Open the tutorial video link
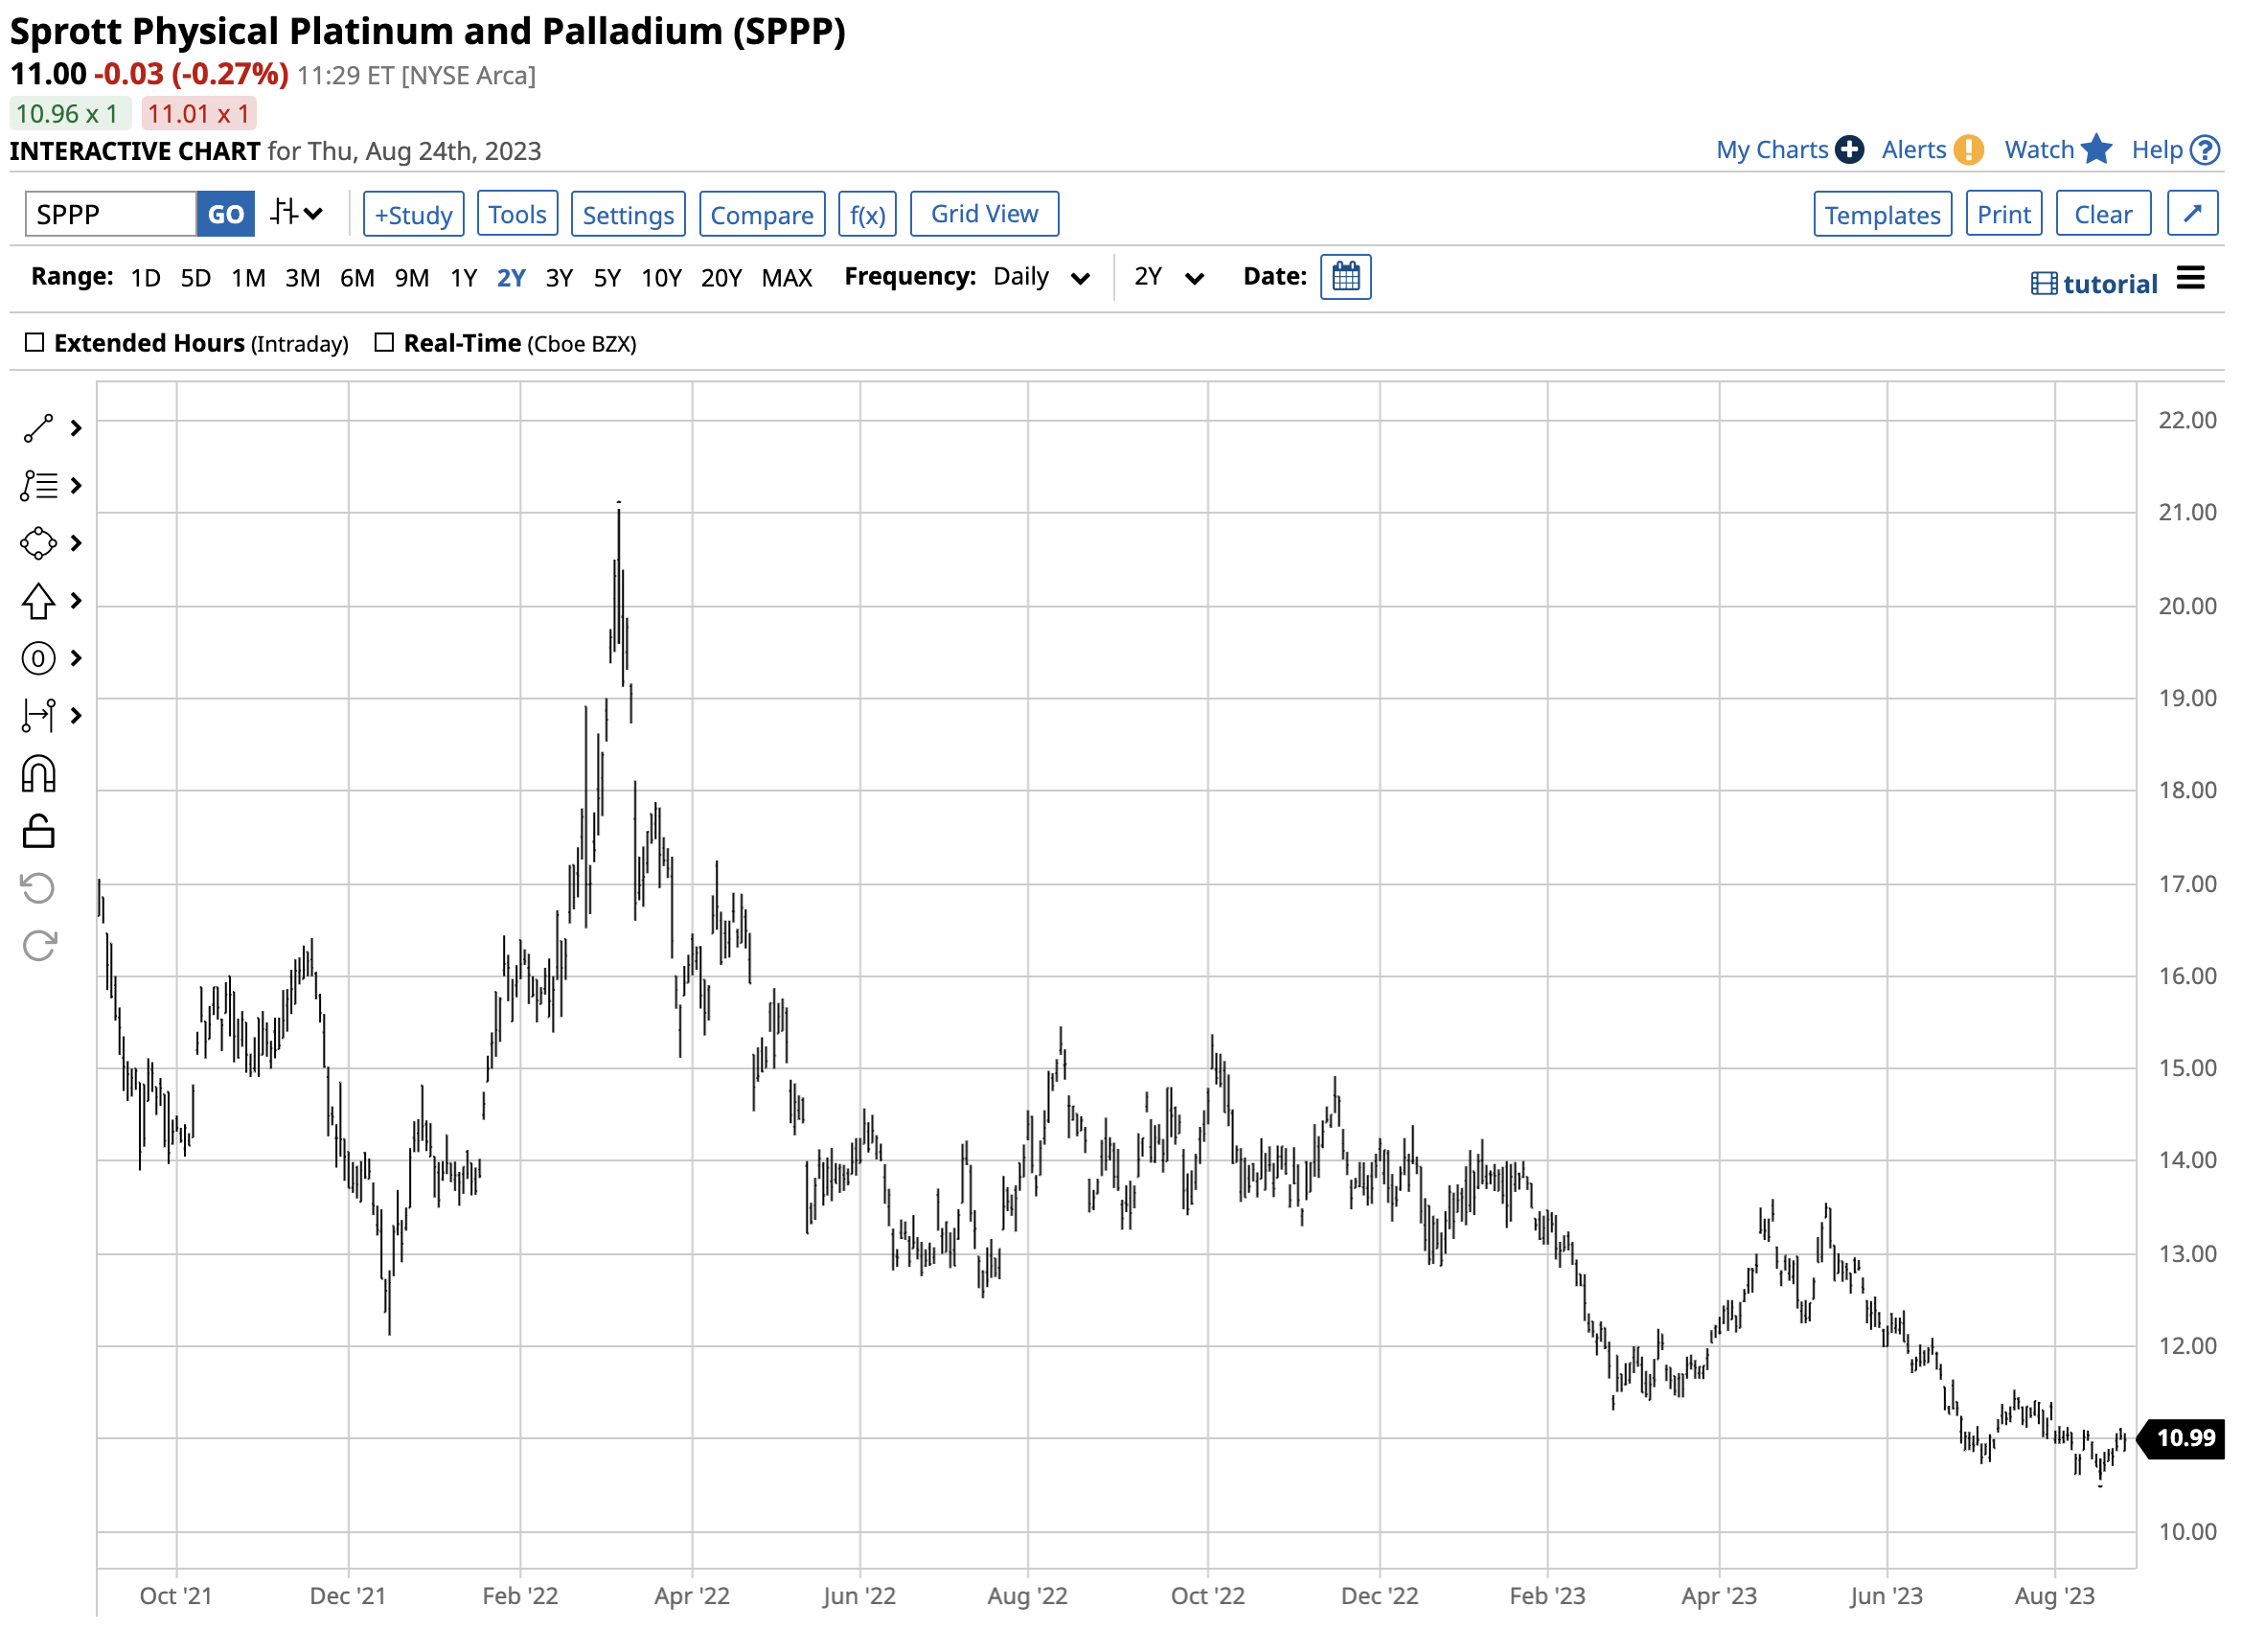The height and width of the screenshot is (1652, 2265). click(2096, 284)
